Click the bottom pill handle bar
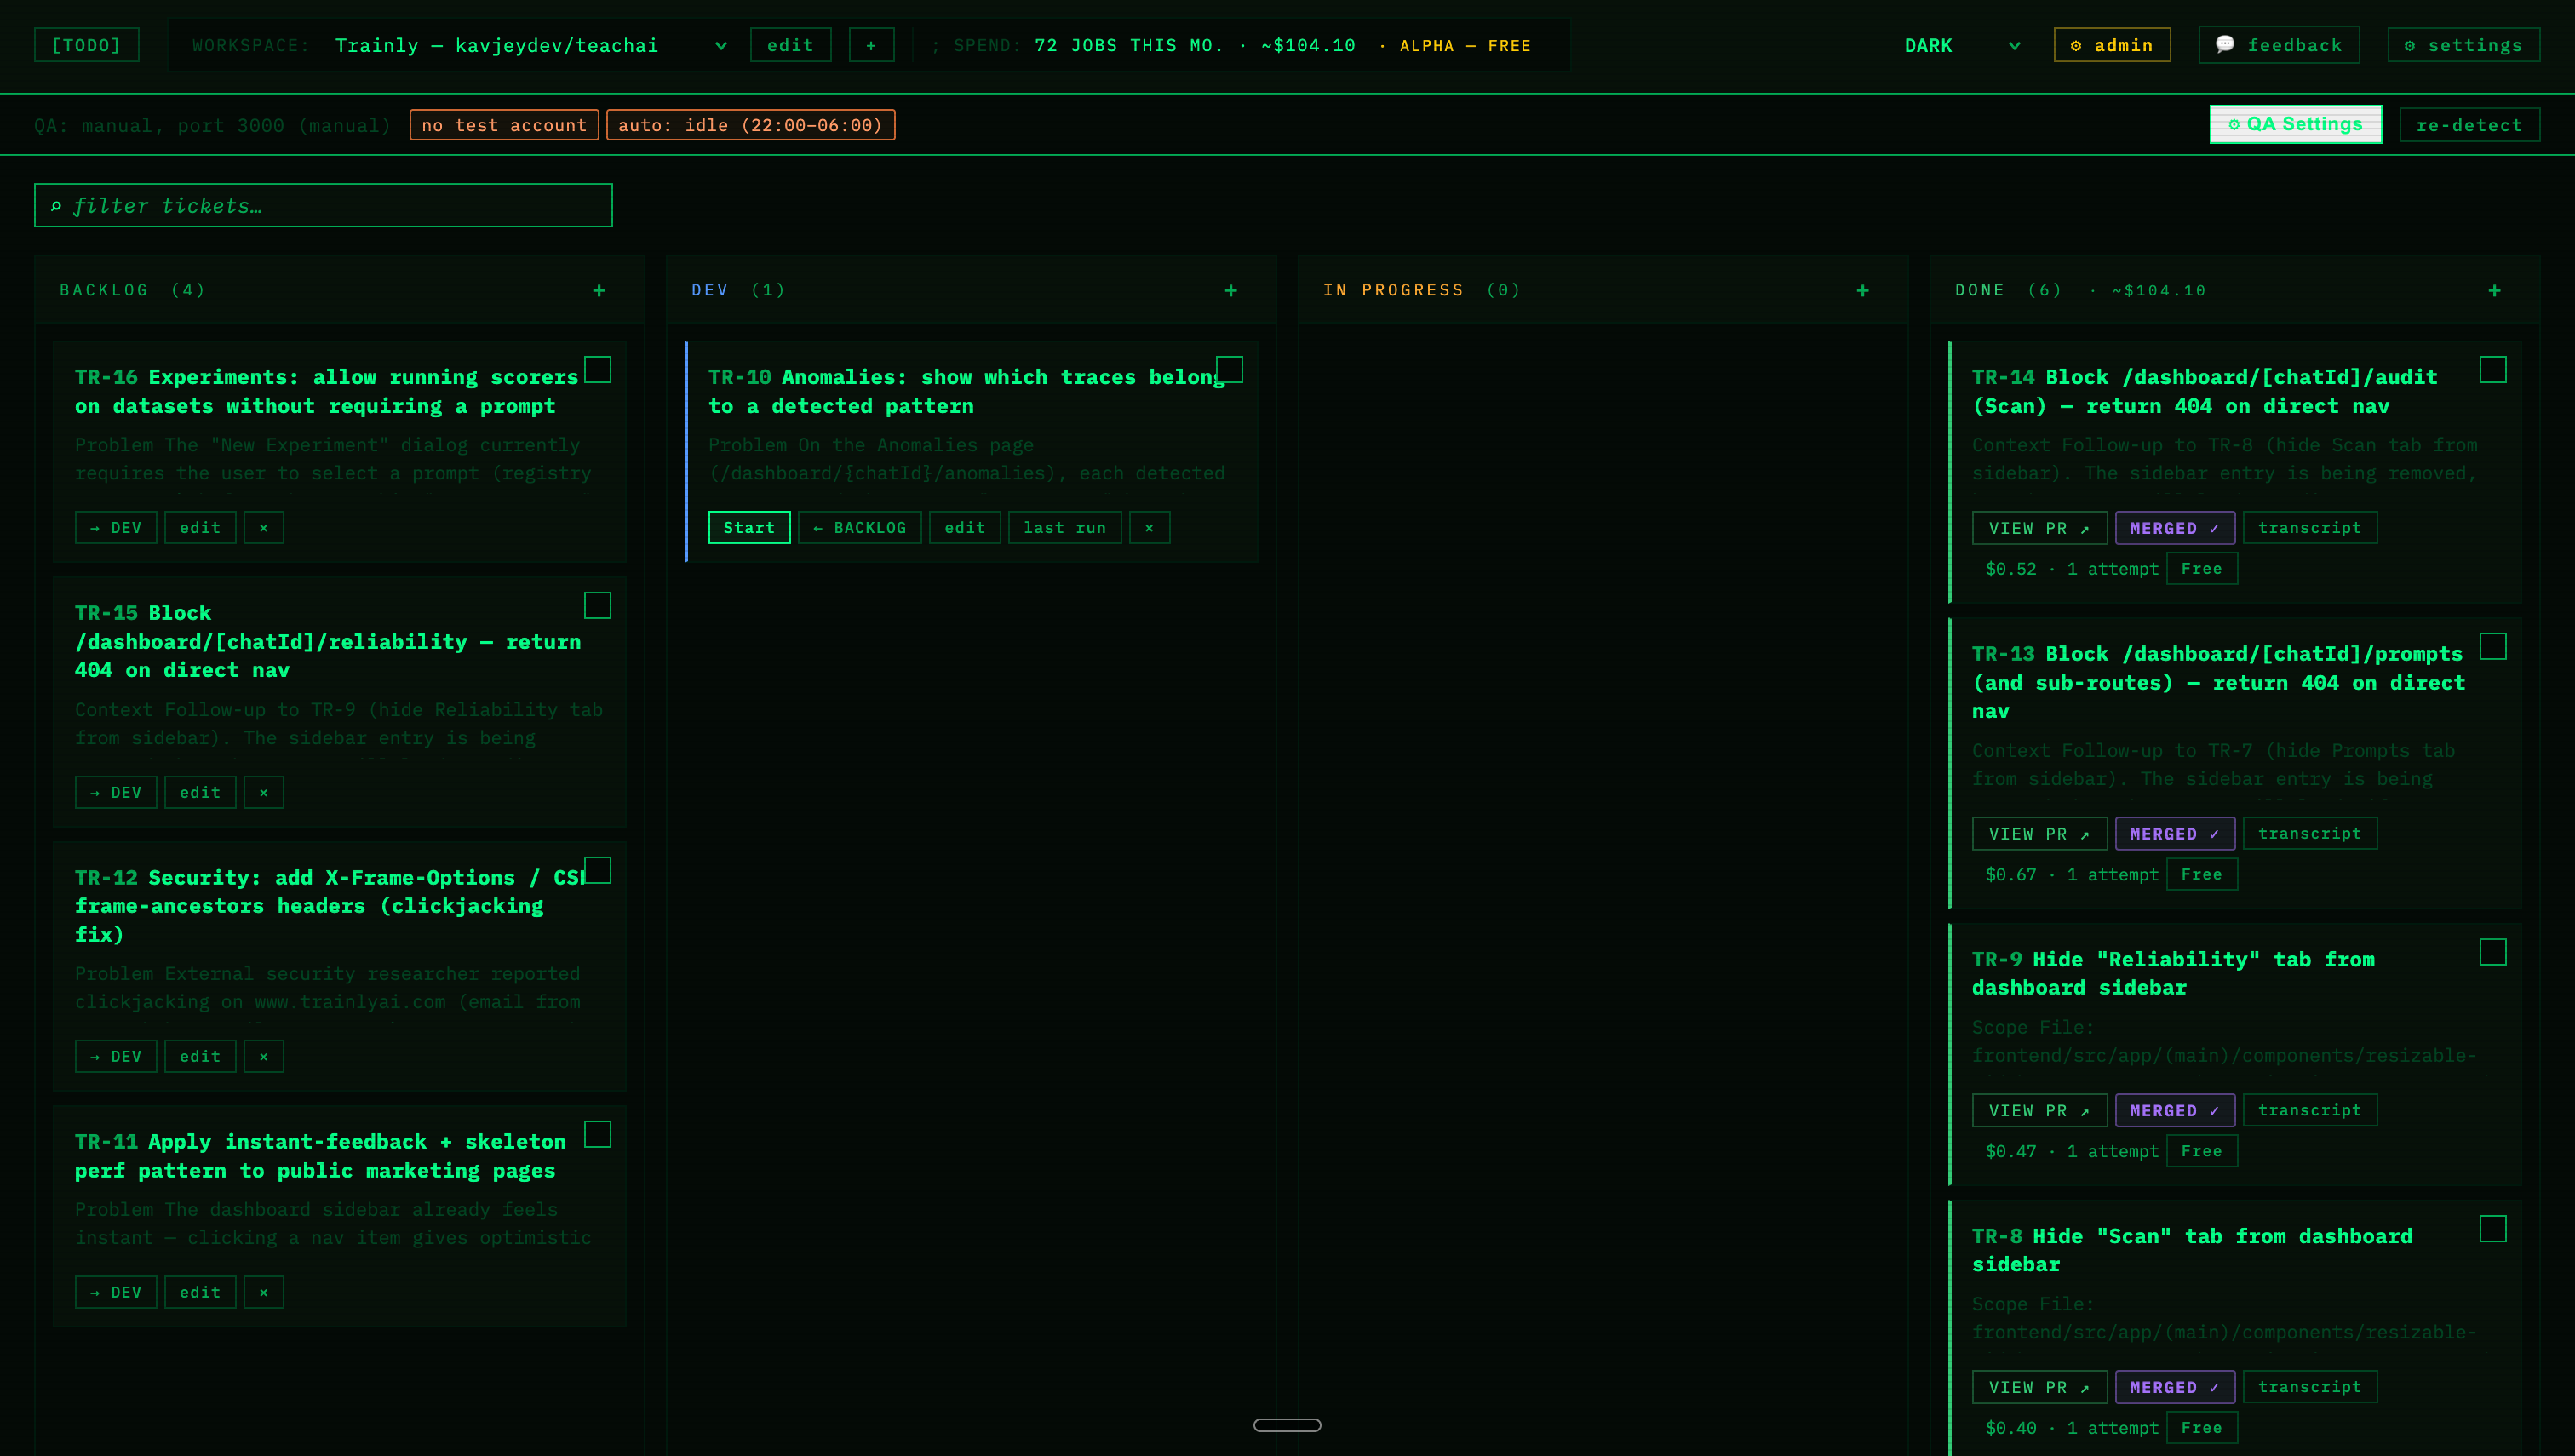 click(x=1287, y=1425)
